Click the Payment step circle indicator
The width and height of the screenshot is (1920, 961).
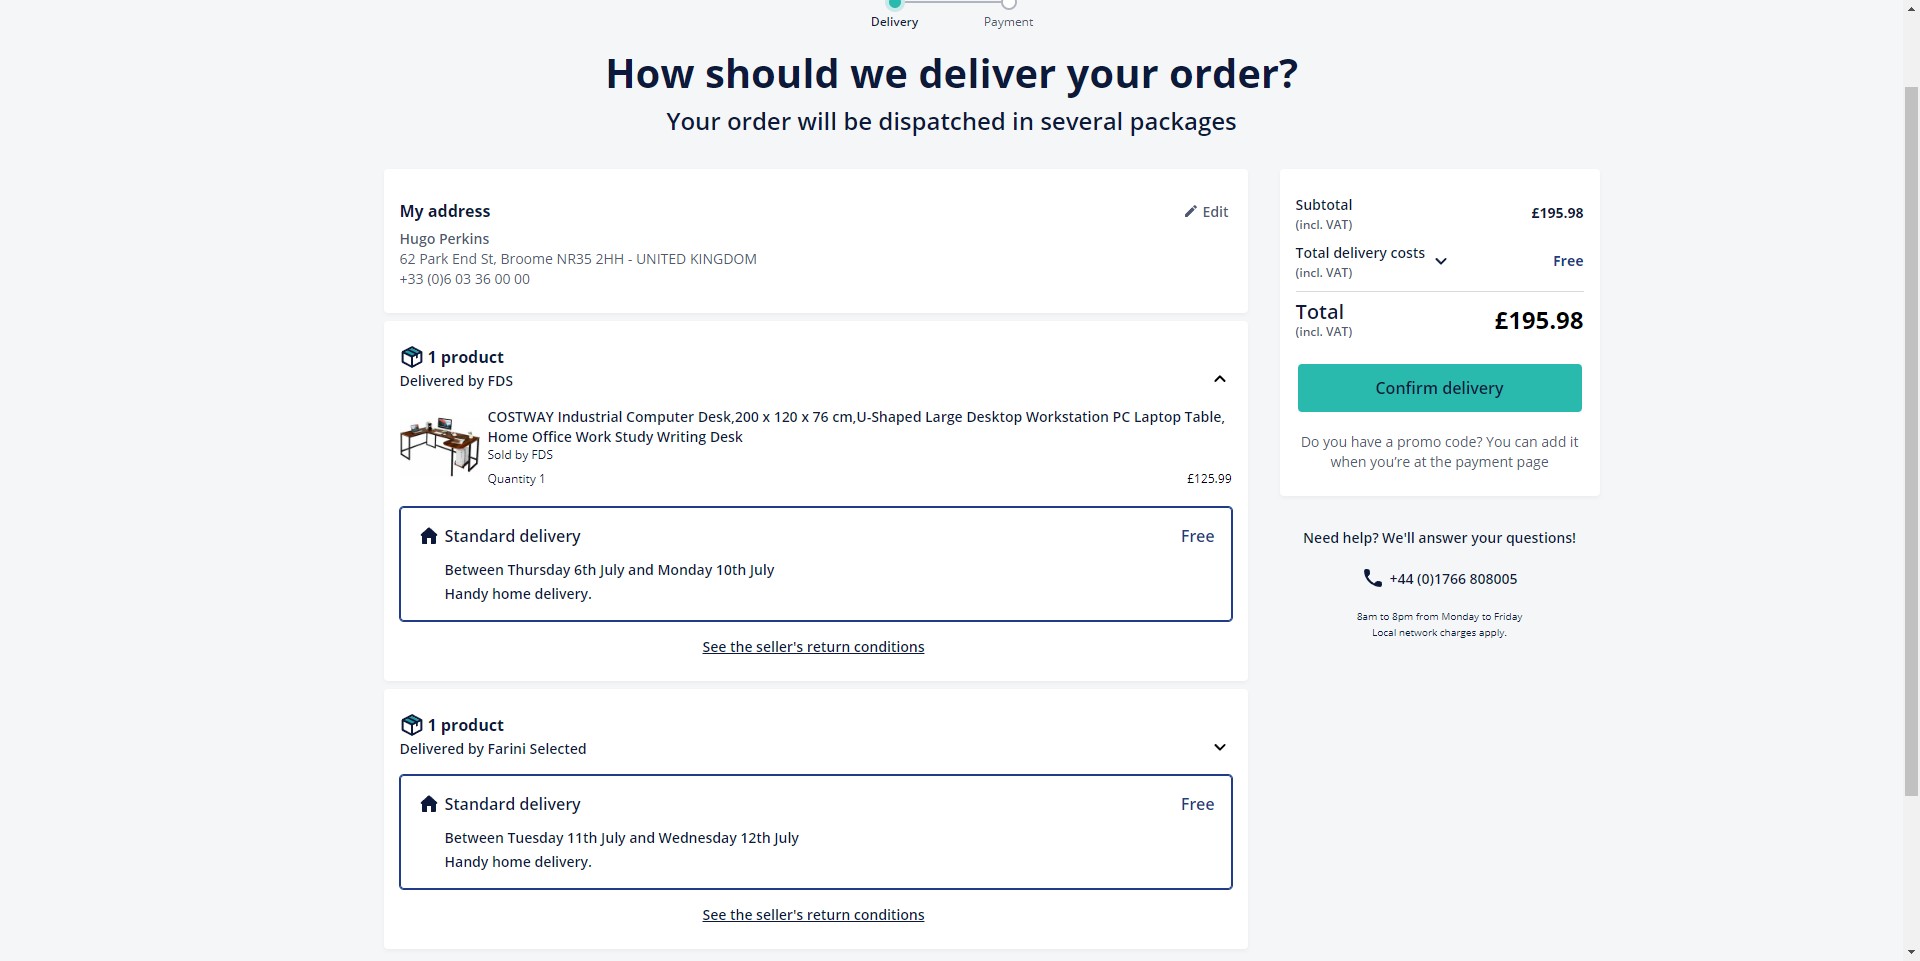pyautogui.click(x=1009, y=3)
